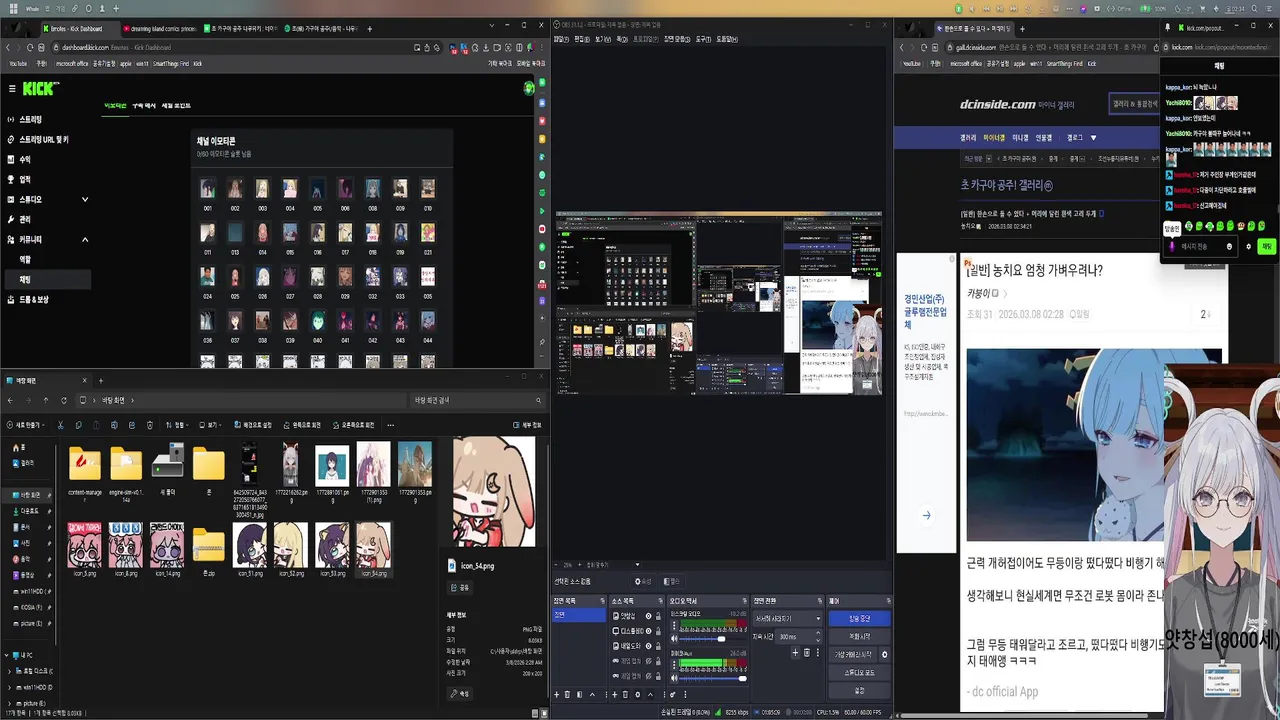Switch to 이모티콘 tab in Kick dashboard
This screenshot has width=1280, height=720.
click(115, 105)
